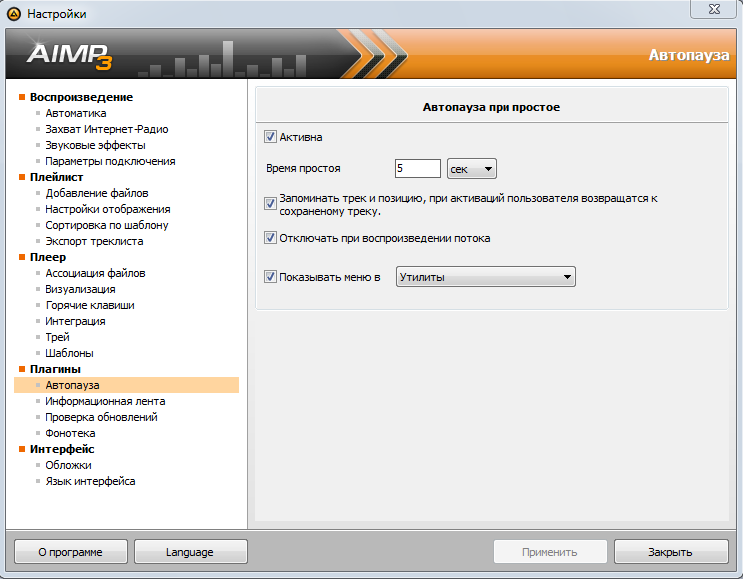Click the О программе button
743x579 pixels.
coord(71,552)
